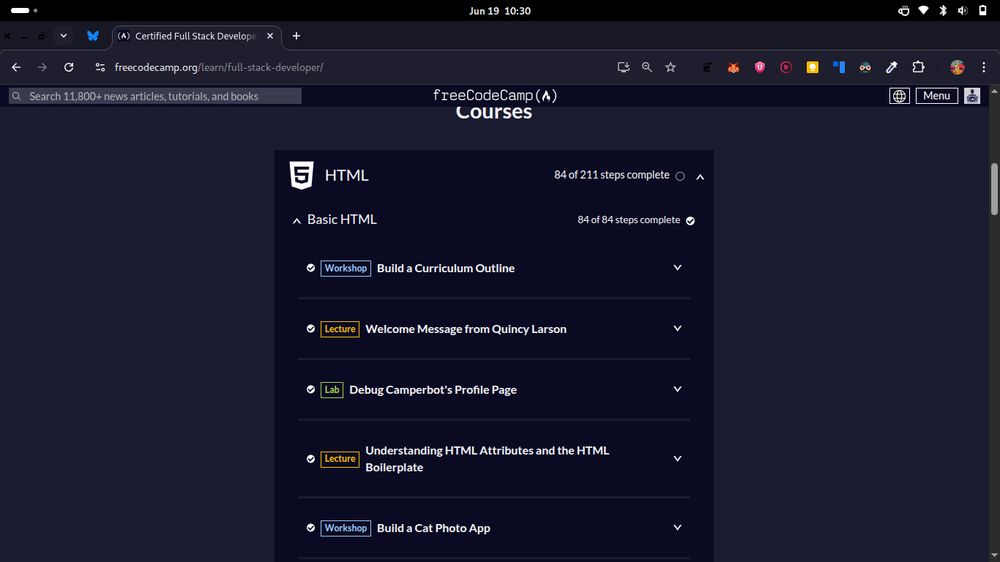Viewport: 1000px width, 562px height.
Task: Open the volume speaker tray icon
Action: tap(962, 10)
